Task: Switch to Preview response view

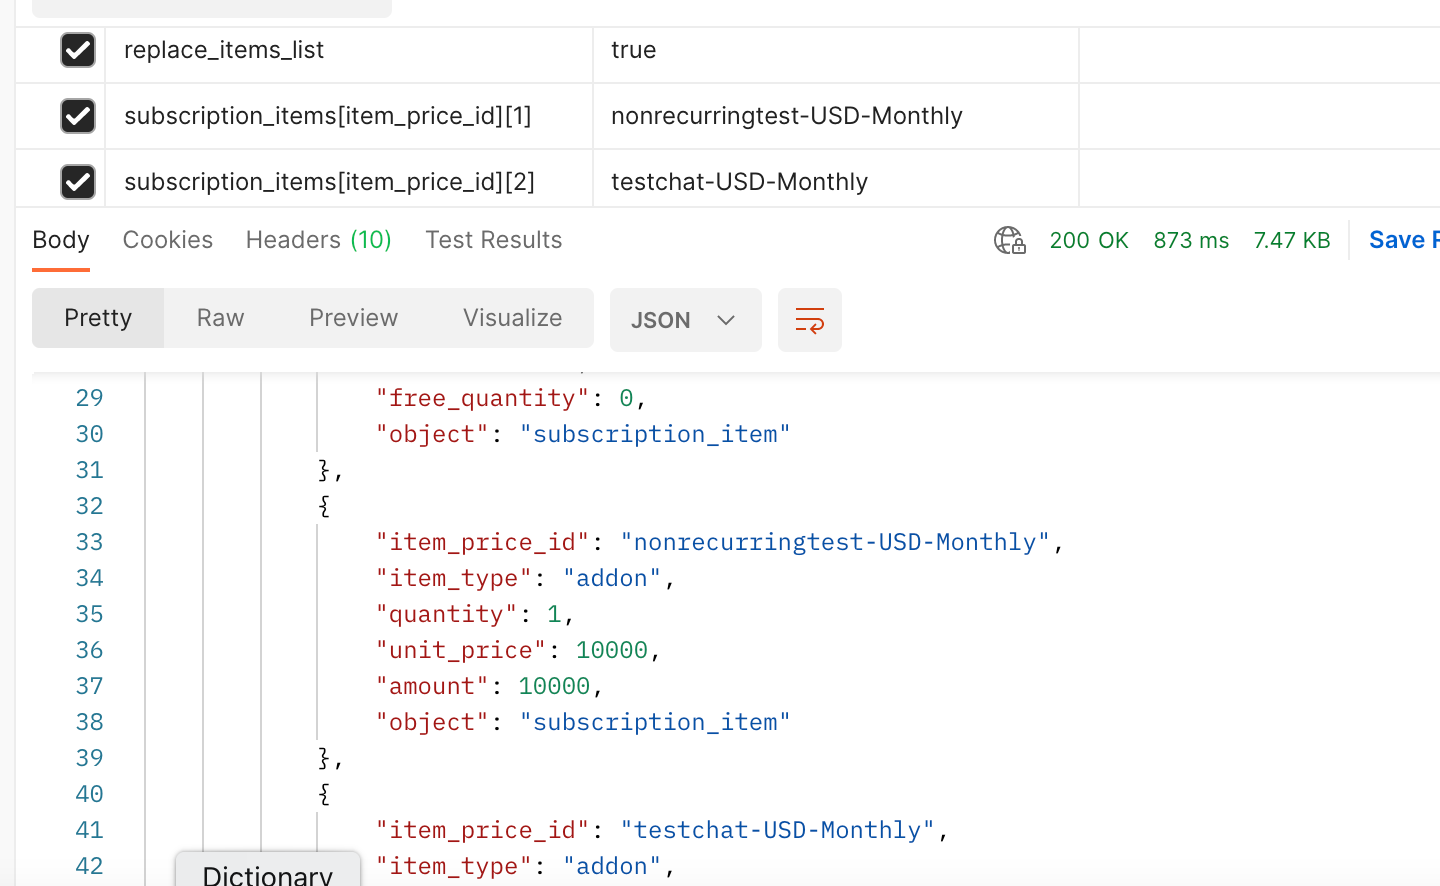Action: (x=353, y=318)
